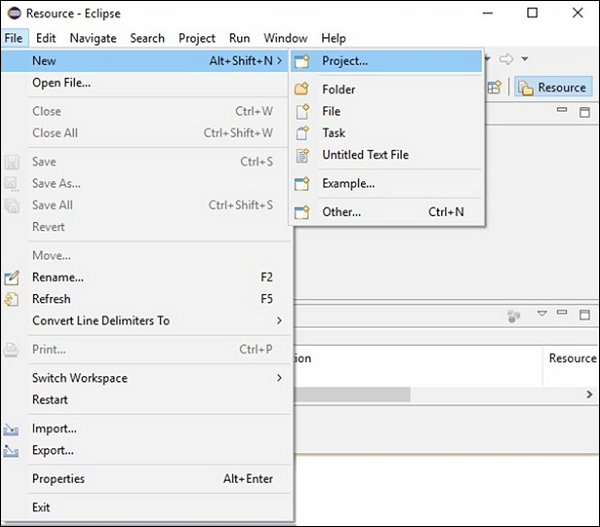Screen dimensions: 600x527
Task: Click the Refresh icon in File menu
Action: click(12, 299)
